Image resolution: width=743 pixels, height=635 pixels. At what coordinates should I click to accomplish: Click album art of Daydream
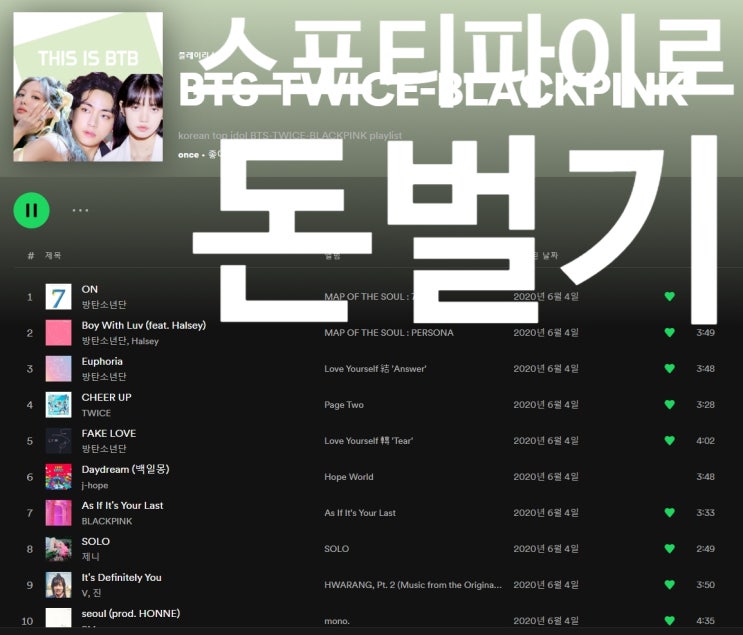click(x=58, y=477)
